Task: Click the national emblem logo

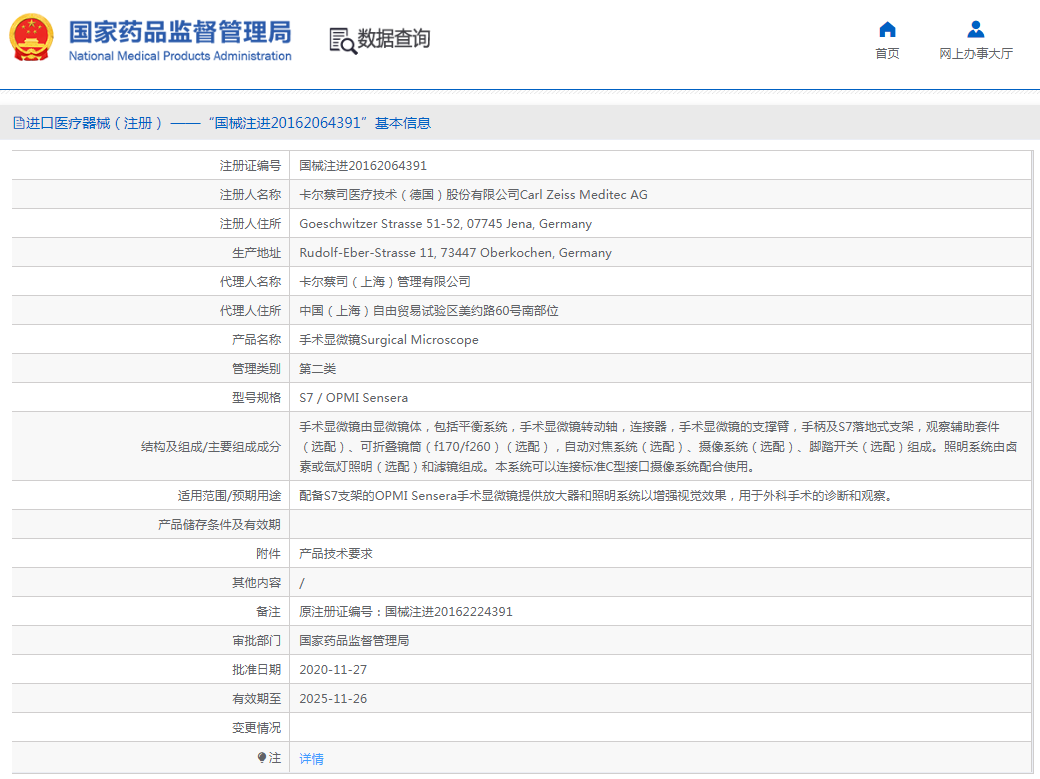Action: tap(31, 38)
